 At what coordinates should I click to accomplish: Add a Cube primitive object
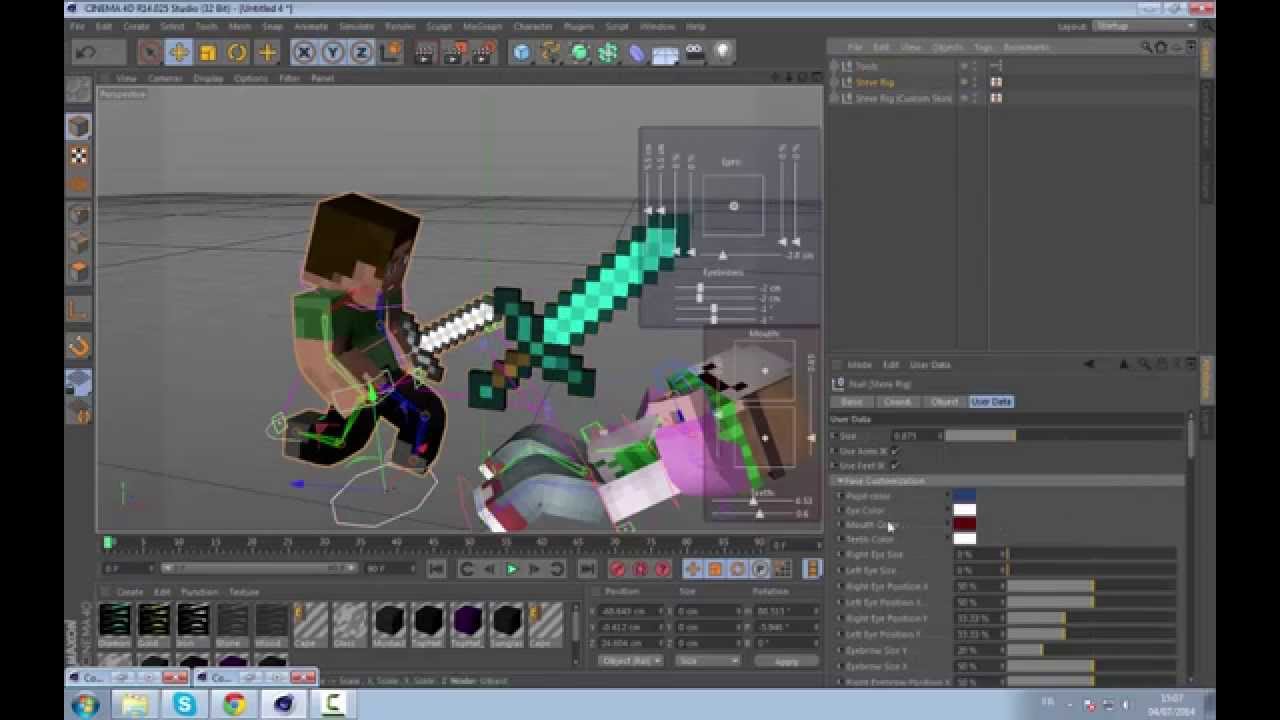(x=521, y=52)
